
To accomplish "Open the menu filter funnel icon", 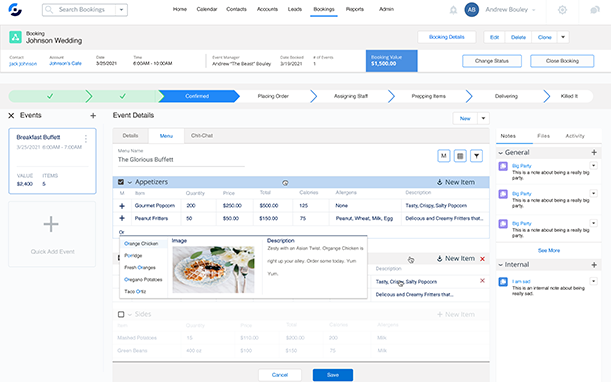I will coord(477,156).
